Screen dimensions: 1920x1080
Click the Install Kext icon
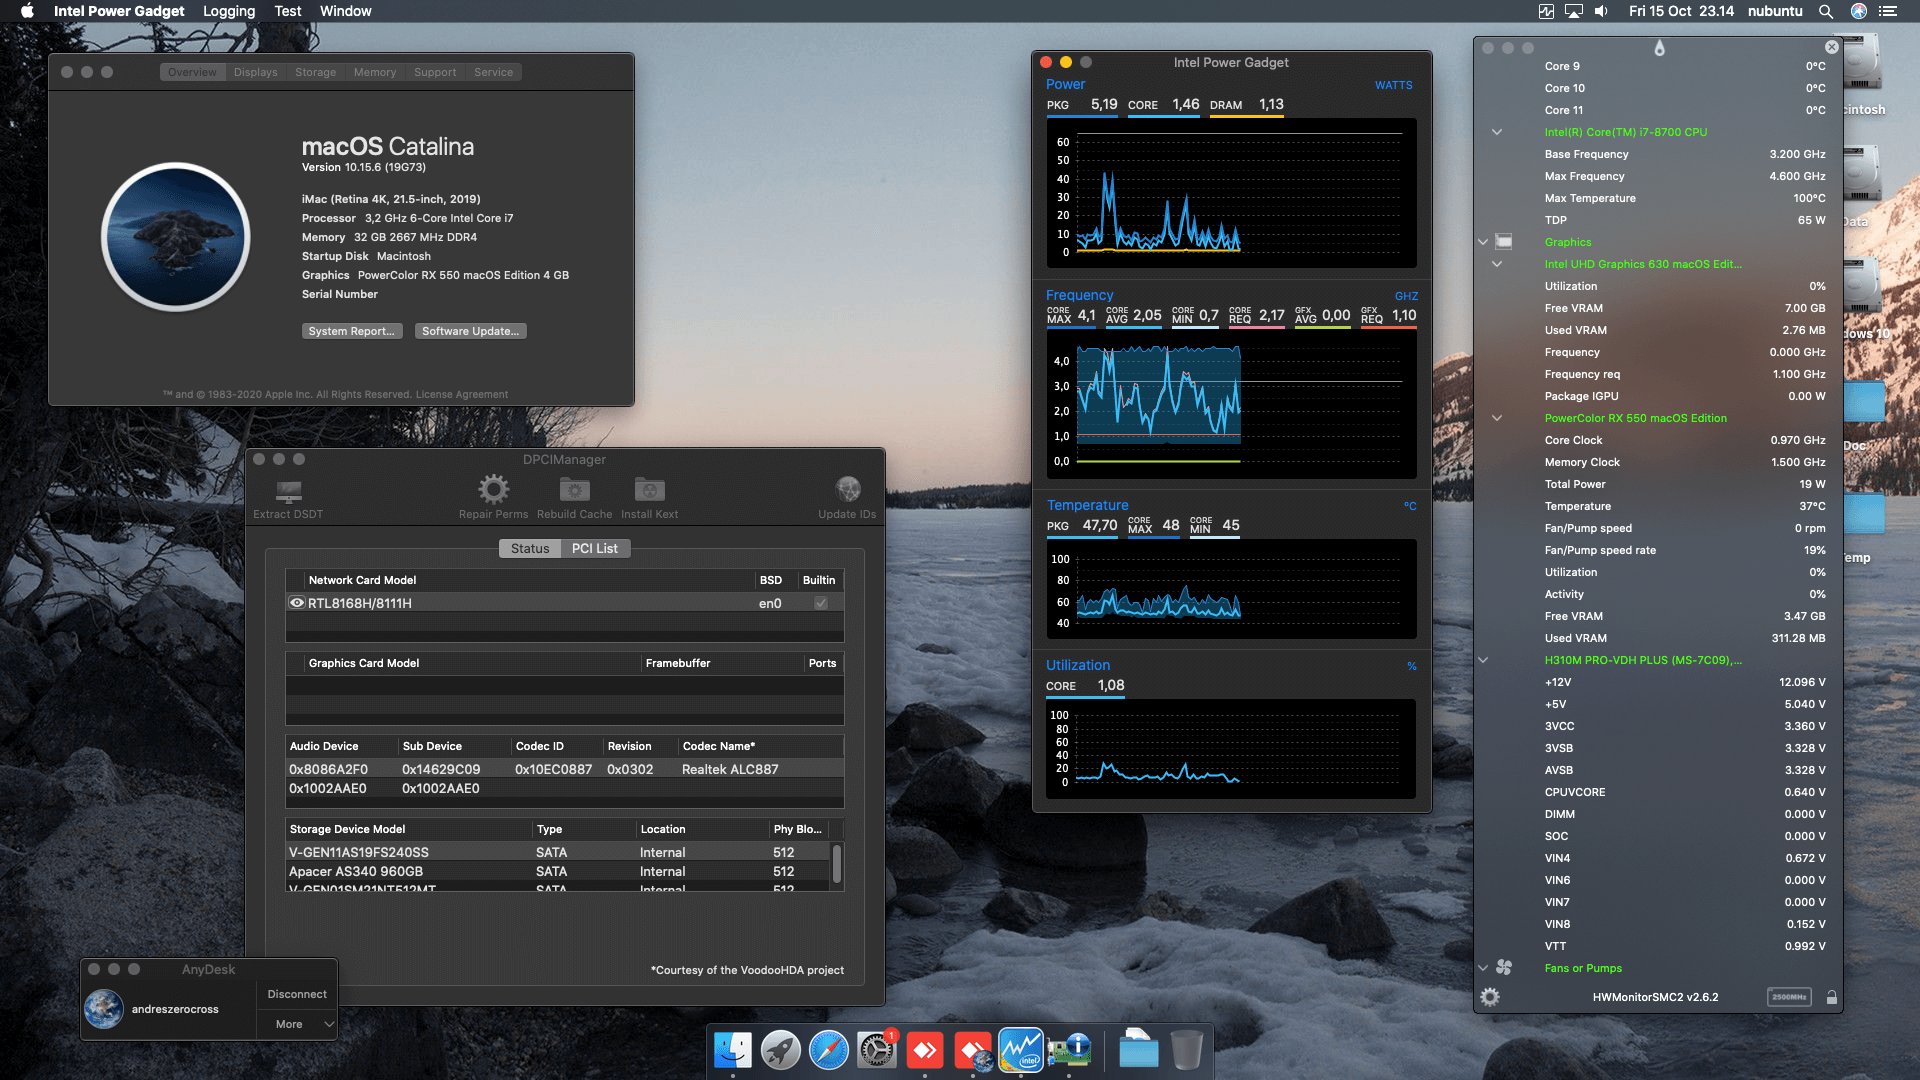(649, 489)
